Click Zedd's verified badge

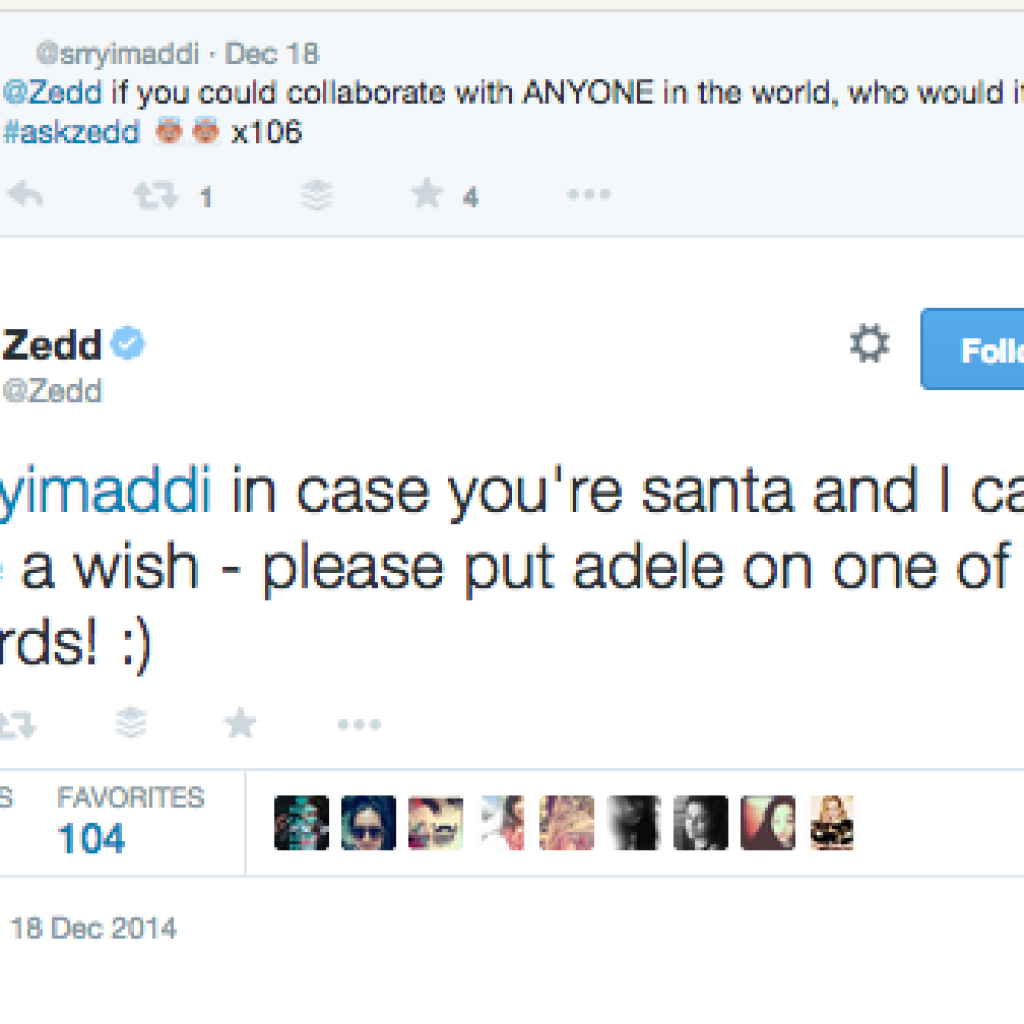(x=128, y=346)
